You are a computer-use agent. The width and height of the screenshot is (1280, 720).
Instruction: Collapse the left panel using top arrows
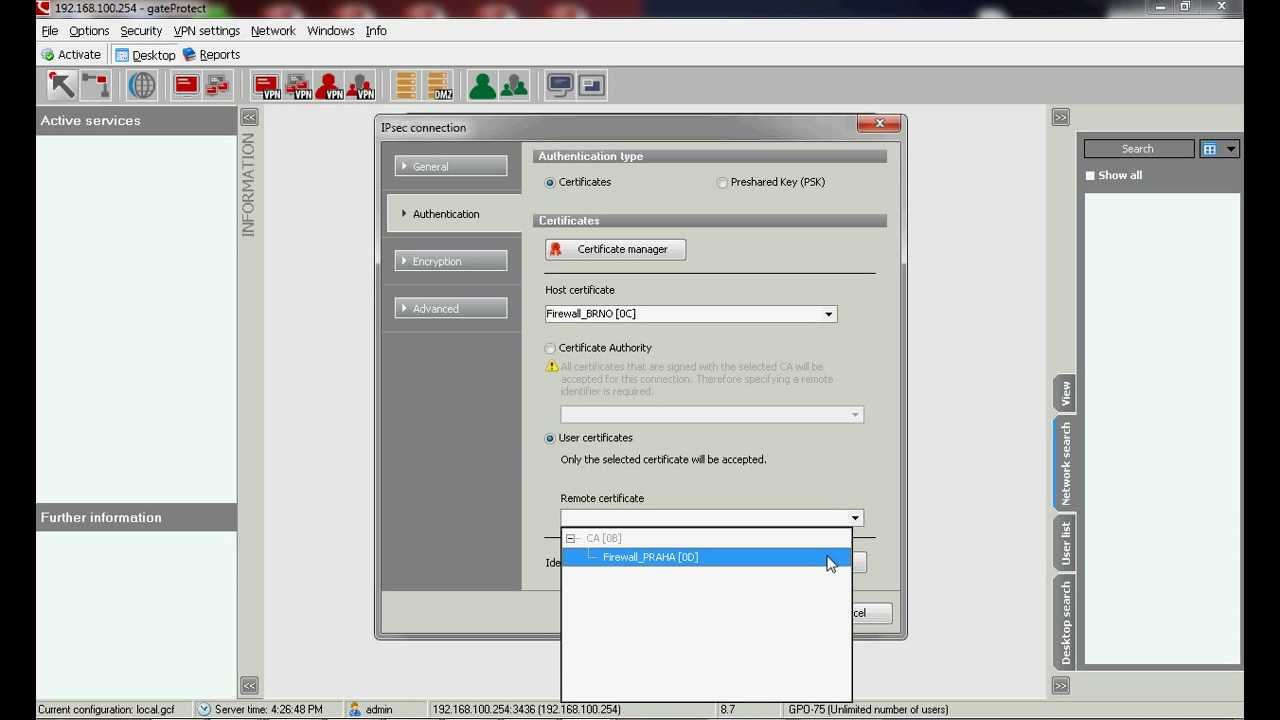[x=249, y=117]
